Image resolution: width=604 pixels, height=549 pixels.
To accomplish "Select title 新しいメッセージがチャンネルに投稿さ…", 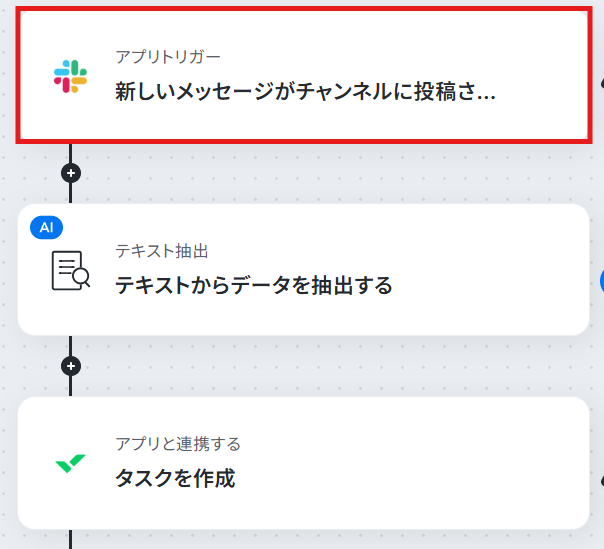I will pos(305,92).
